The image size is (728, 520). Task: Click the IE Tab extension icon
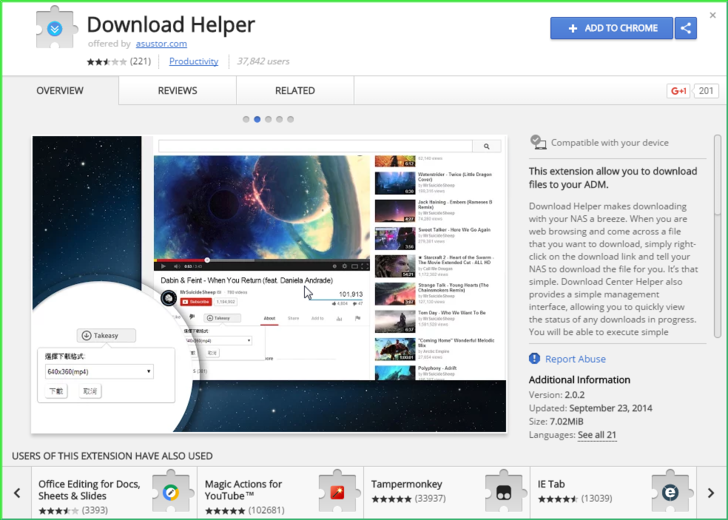coord(671,492)
